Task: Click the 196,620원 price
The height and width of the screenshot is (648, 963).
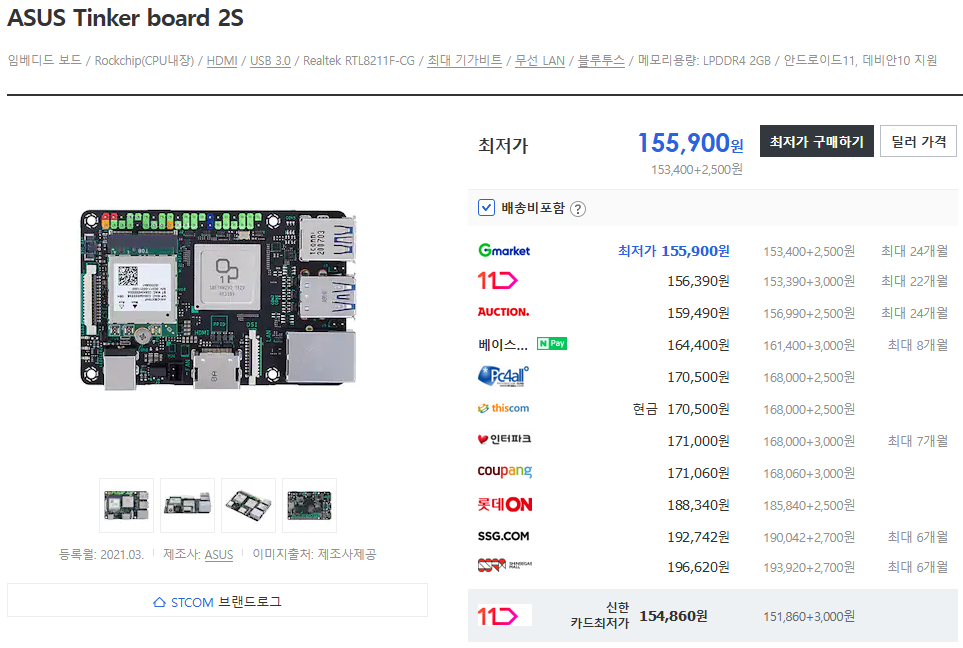Action: [698, 567]
